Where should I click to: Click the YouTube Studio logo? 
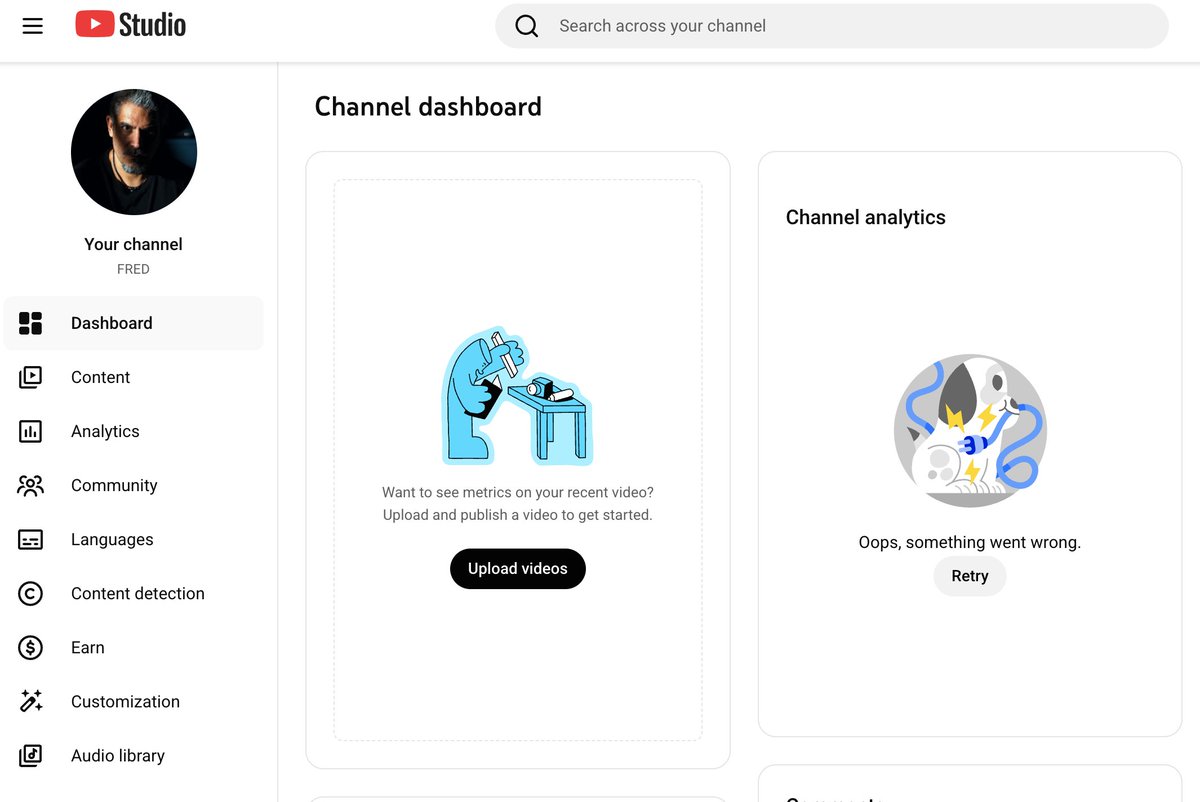click(131, 25)
